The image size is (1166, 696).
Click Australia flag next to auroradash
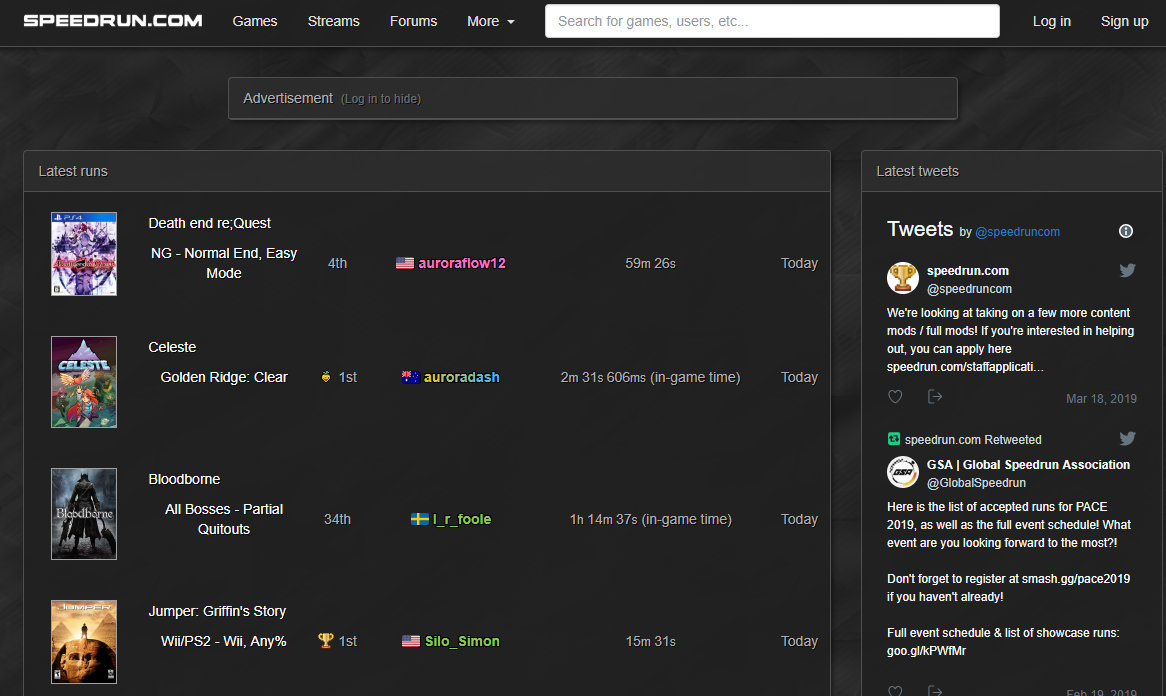point(410,377)
